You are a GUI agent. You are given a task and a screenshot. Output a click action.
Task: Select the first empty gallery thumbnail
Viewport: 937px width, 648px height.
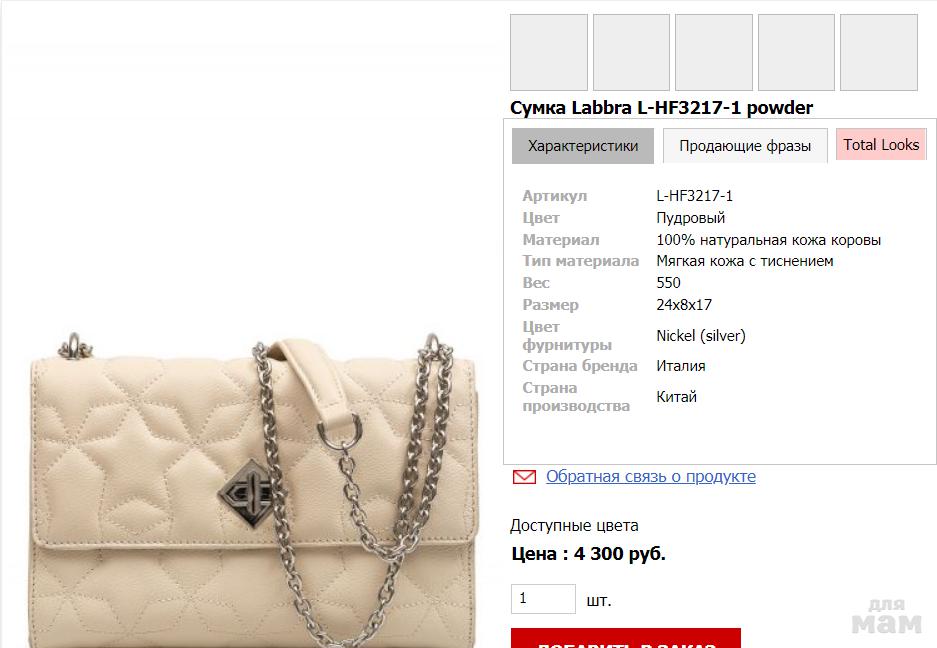click(549, 53)
